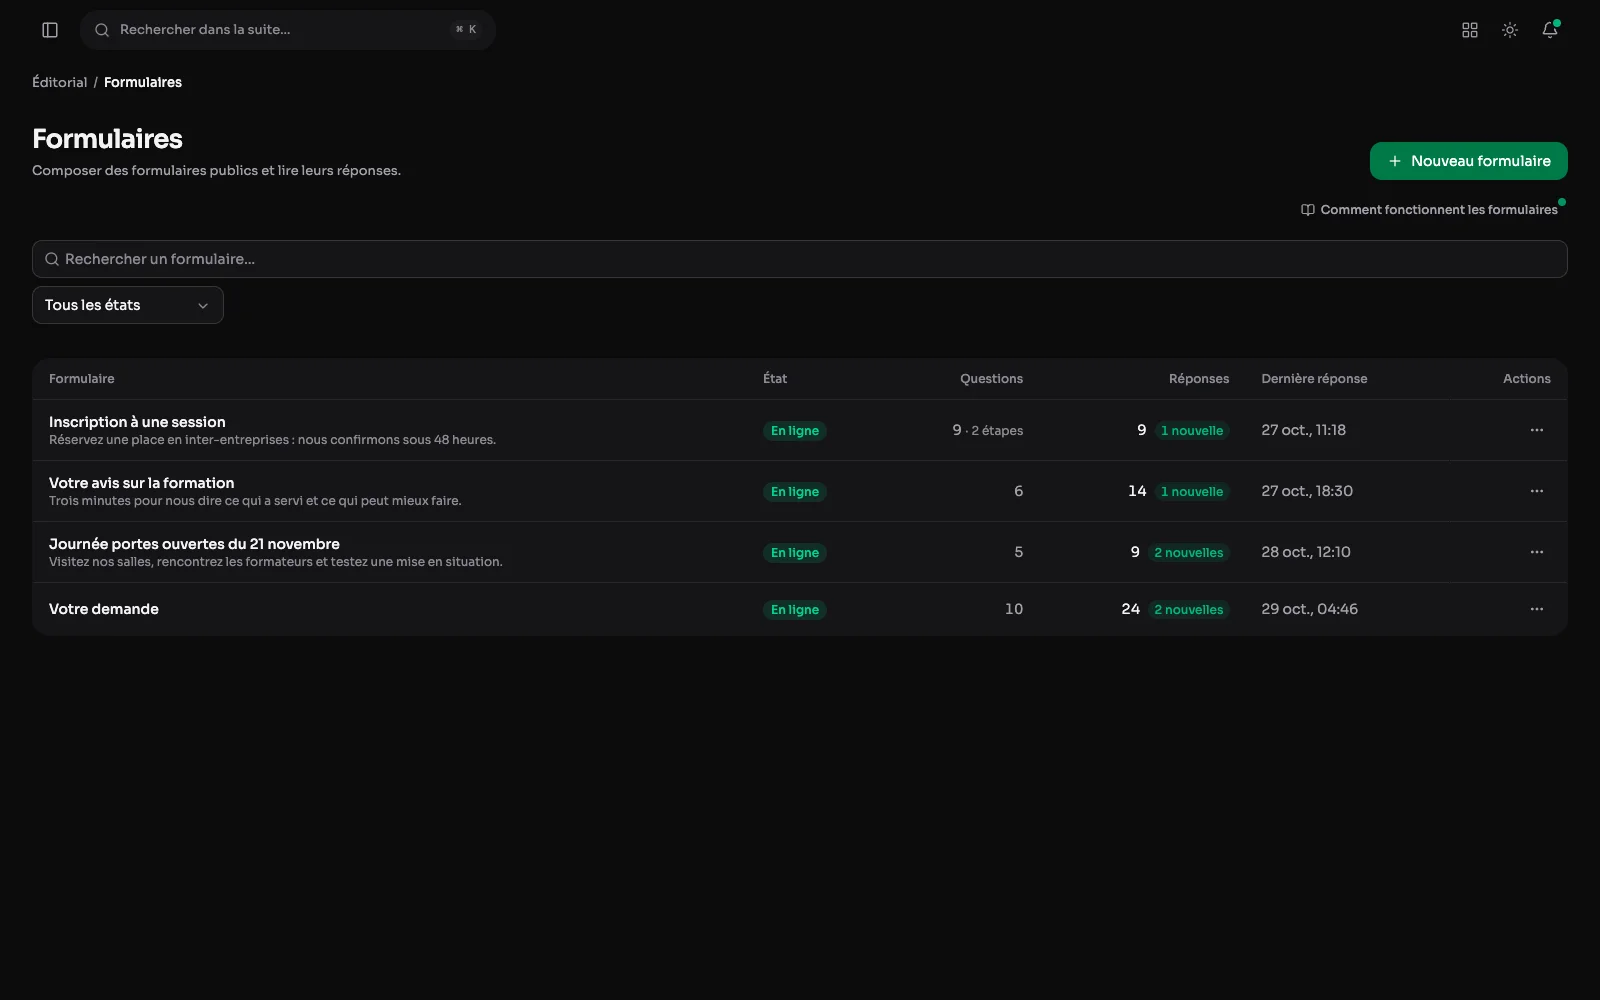Open form Journée portes ouvertes du 21 novembre
Viewport: 1600px width, 1000px height.
[x=194, y=544]
